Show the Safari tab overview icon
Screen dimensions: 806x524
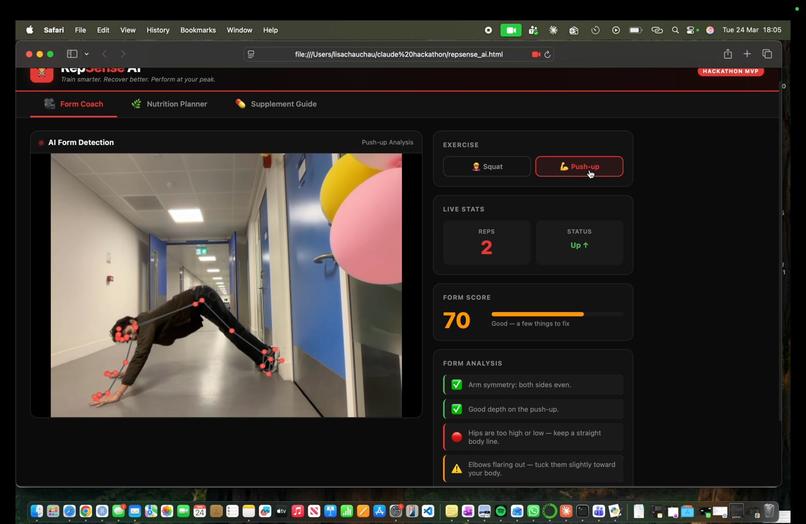coord(767,54)
